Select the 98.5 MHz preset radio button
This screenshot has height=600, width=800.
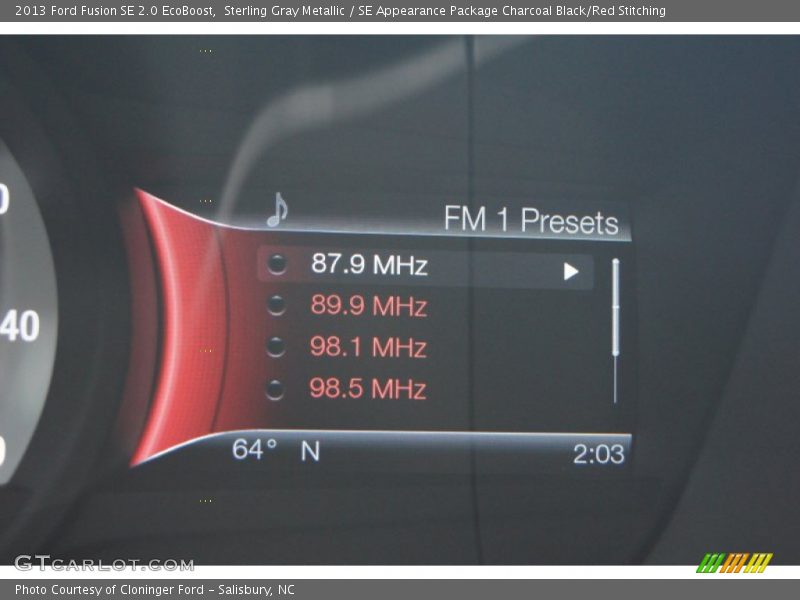(274, 389)
